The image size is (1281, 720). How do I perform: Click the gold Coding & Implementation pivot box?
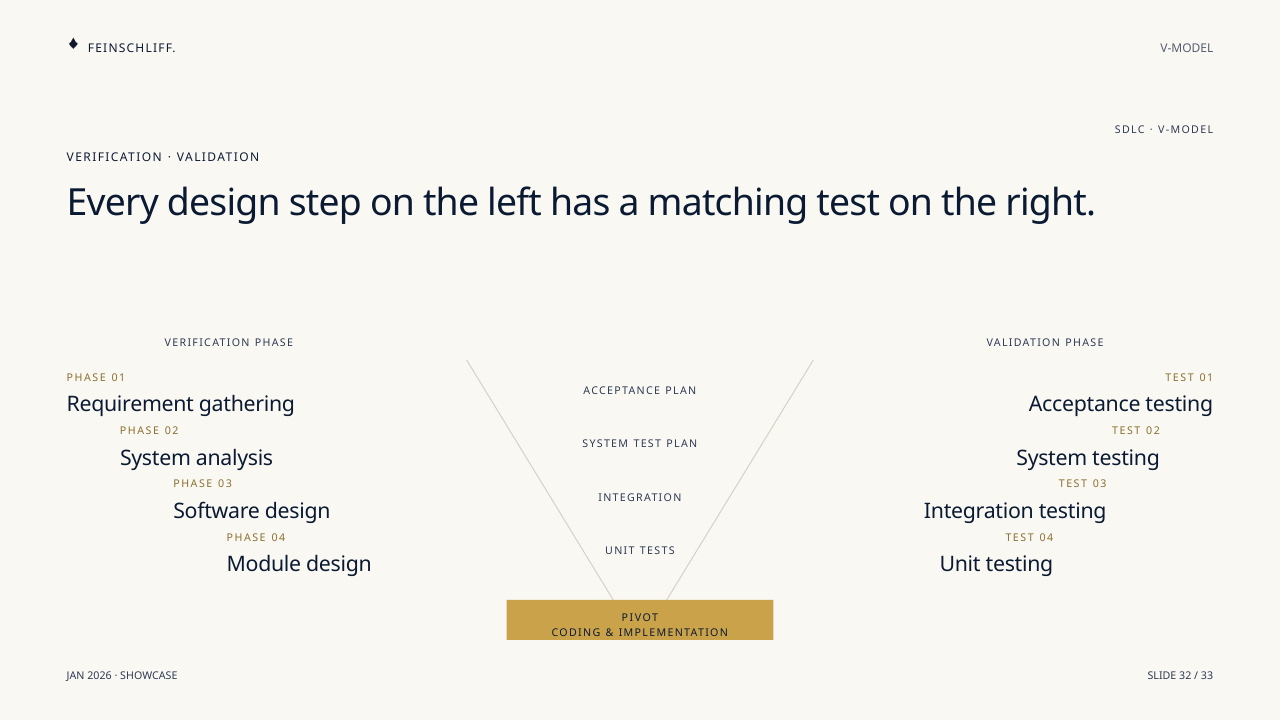click(x=640, y=620)
